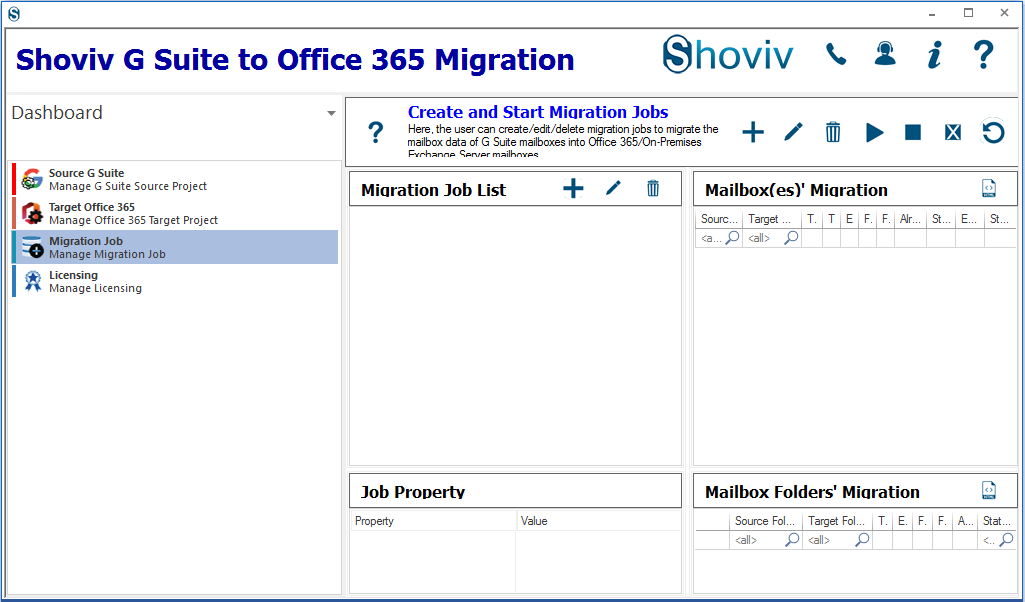Click the Job Property panel title

(x=412, y=492)
